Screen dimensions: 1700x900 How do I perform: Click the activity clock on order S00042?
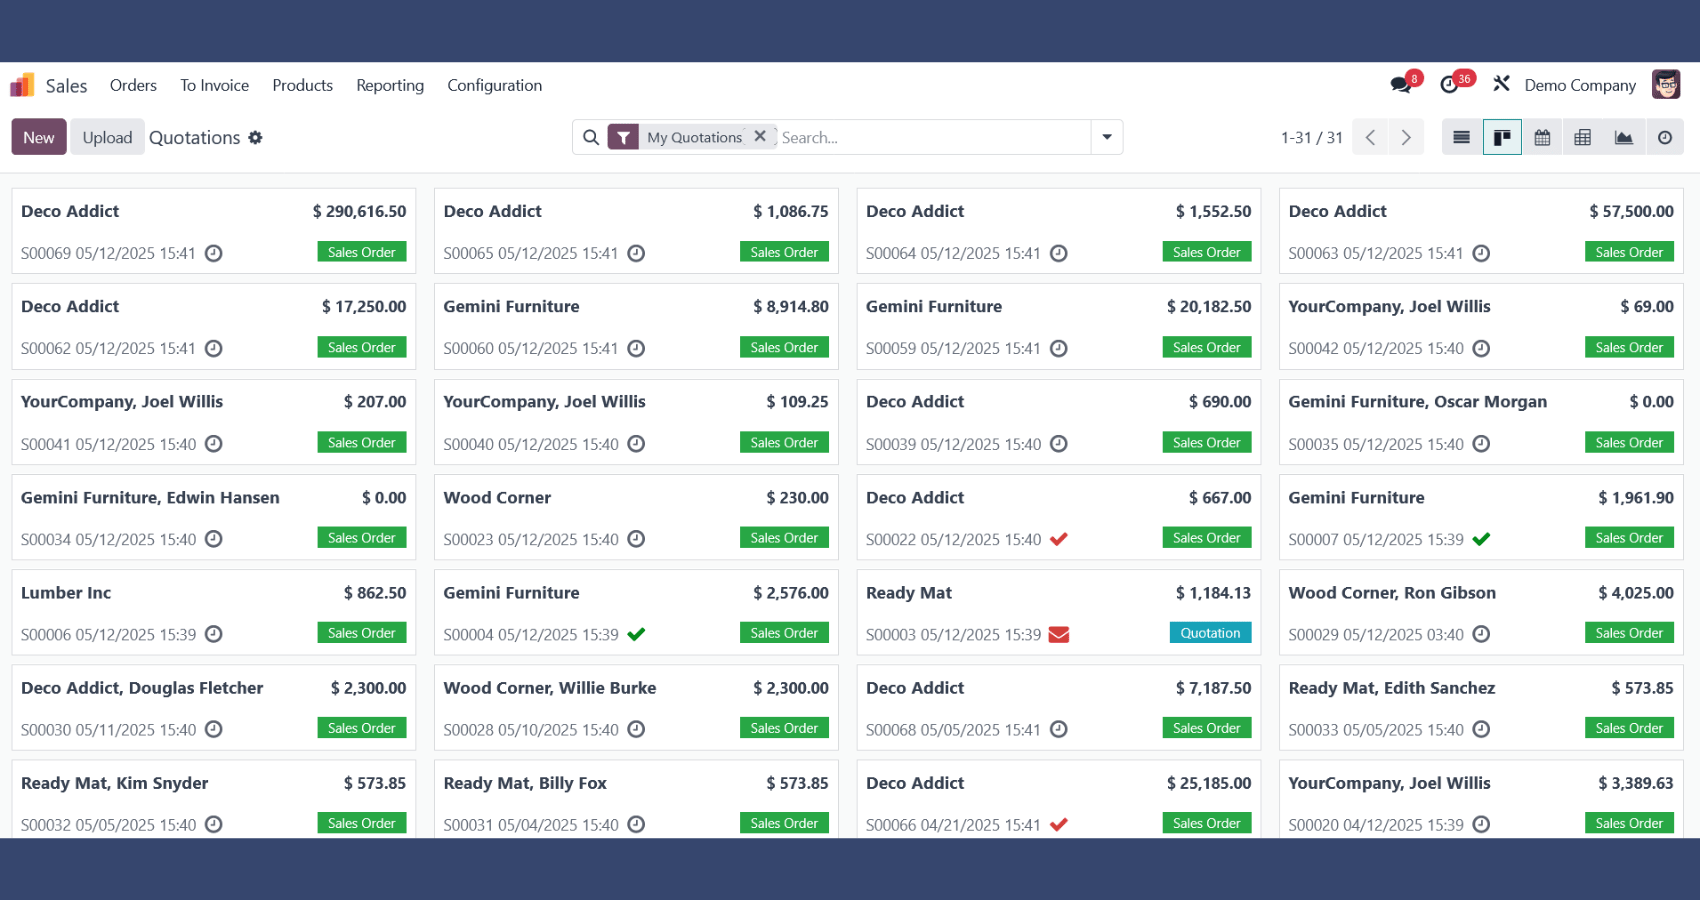(x=1481, y=348)
